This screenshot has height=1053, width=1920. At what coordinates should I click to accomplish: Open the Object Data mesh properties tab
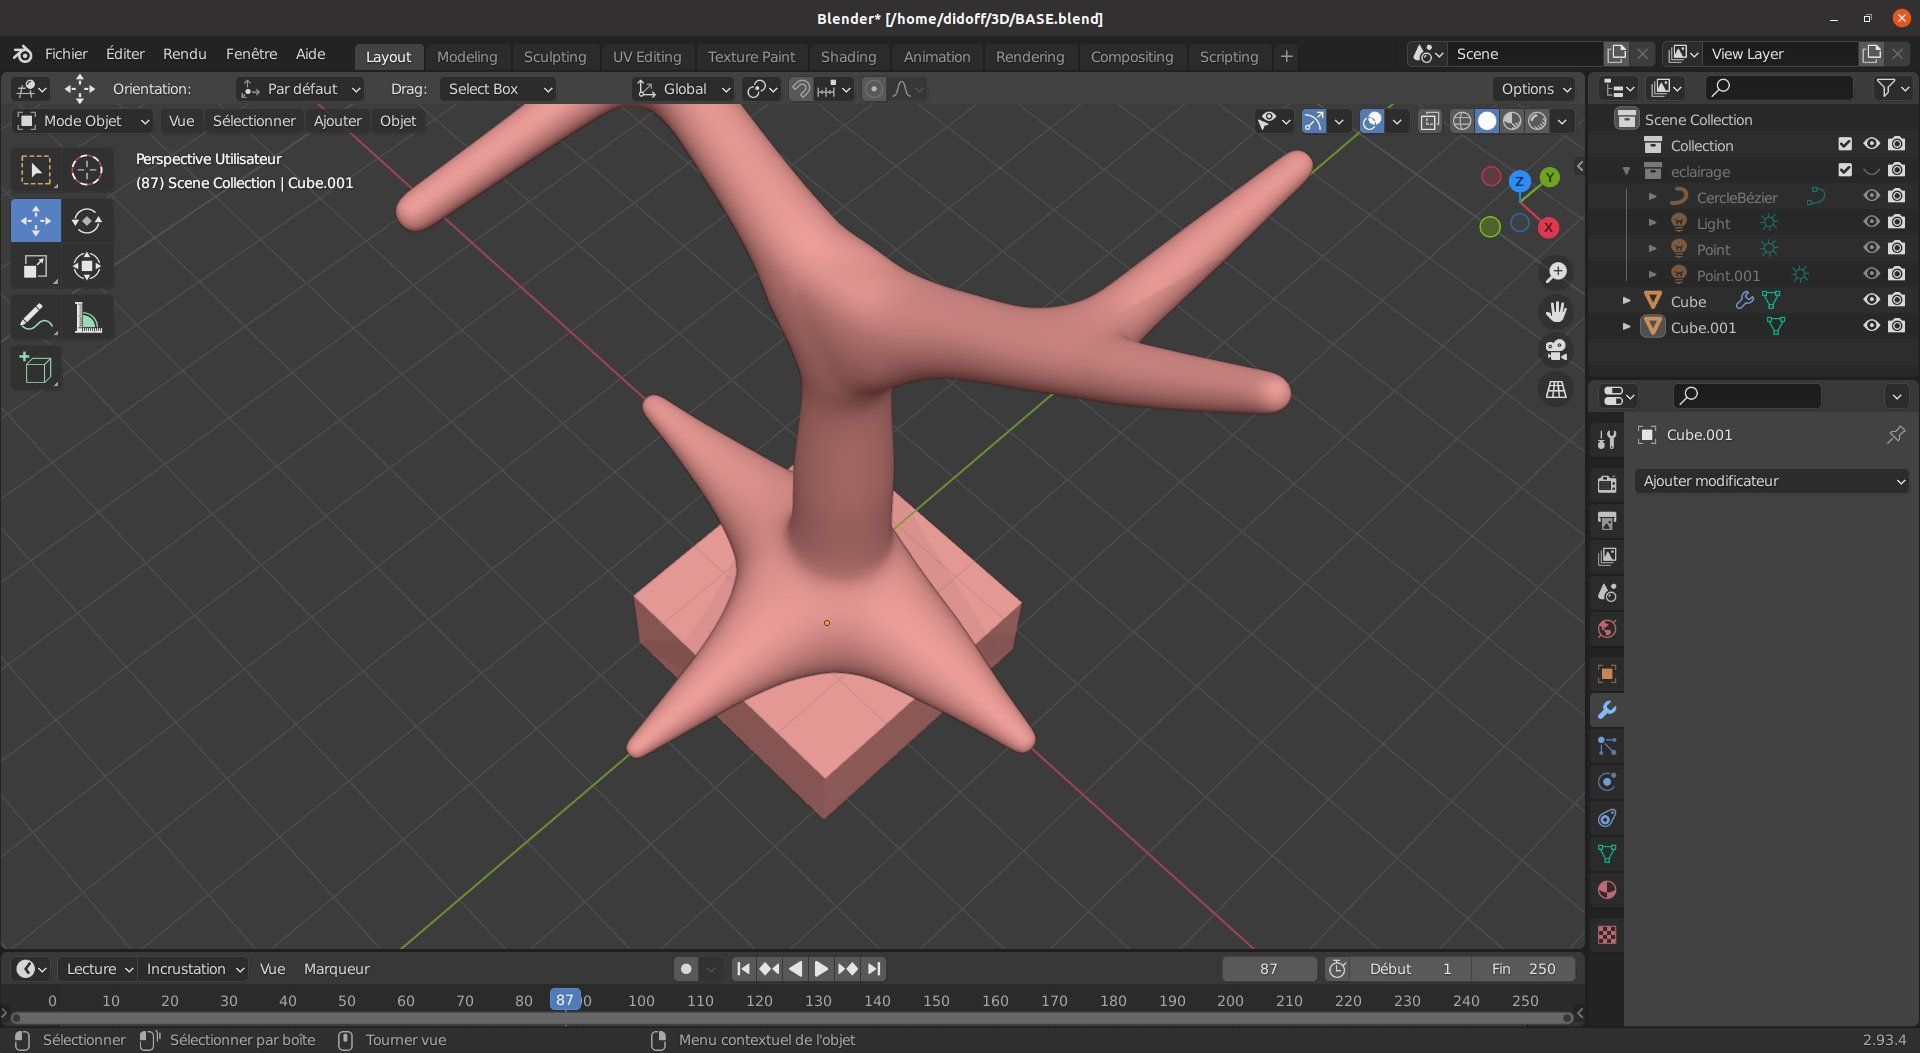[x=1607, y=854]
